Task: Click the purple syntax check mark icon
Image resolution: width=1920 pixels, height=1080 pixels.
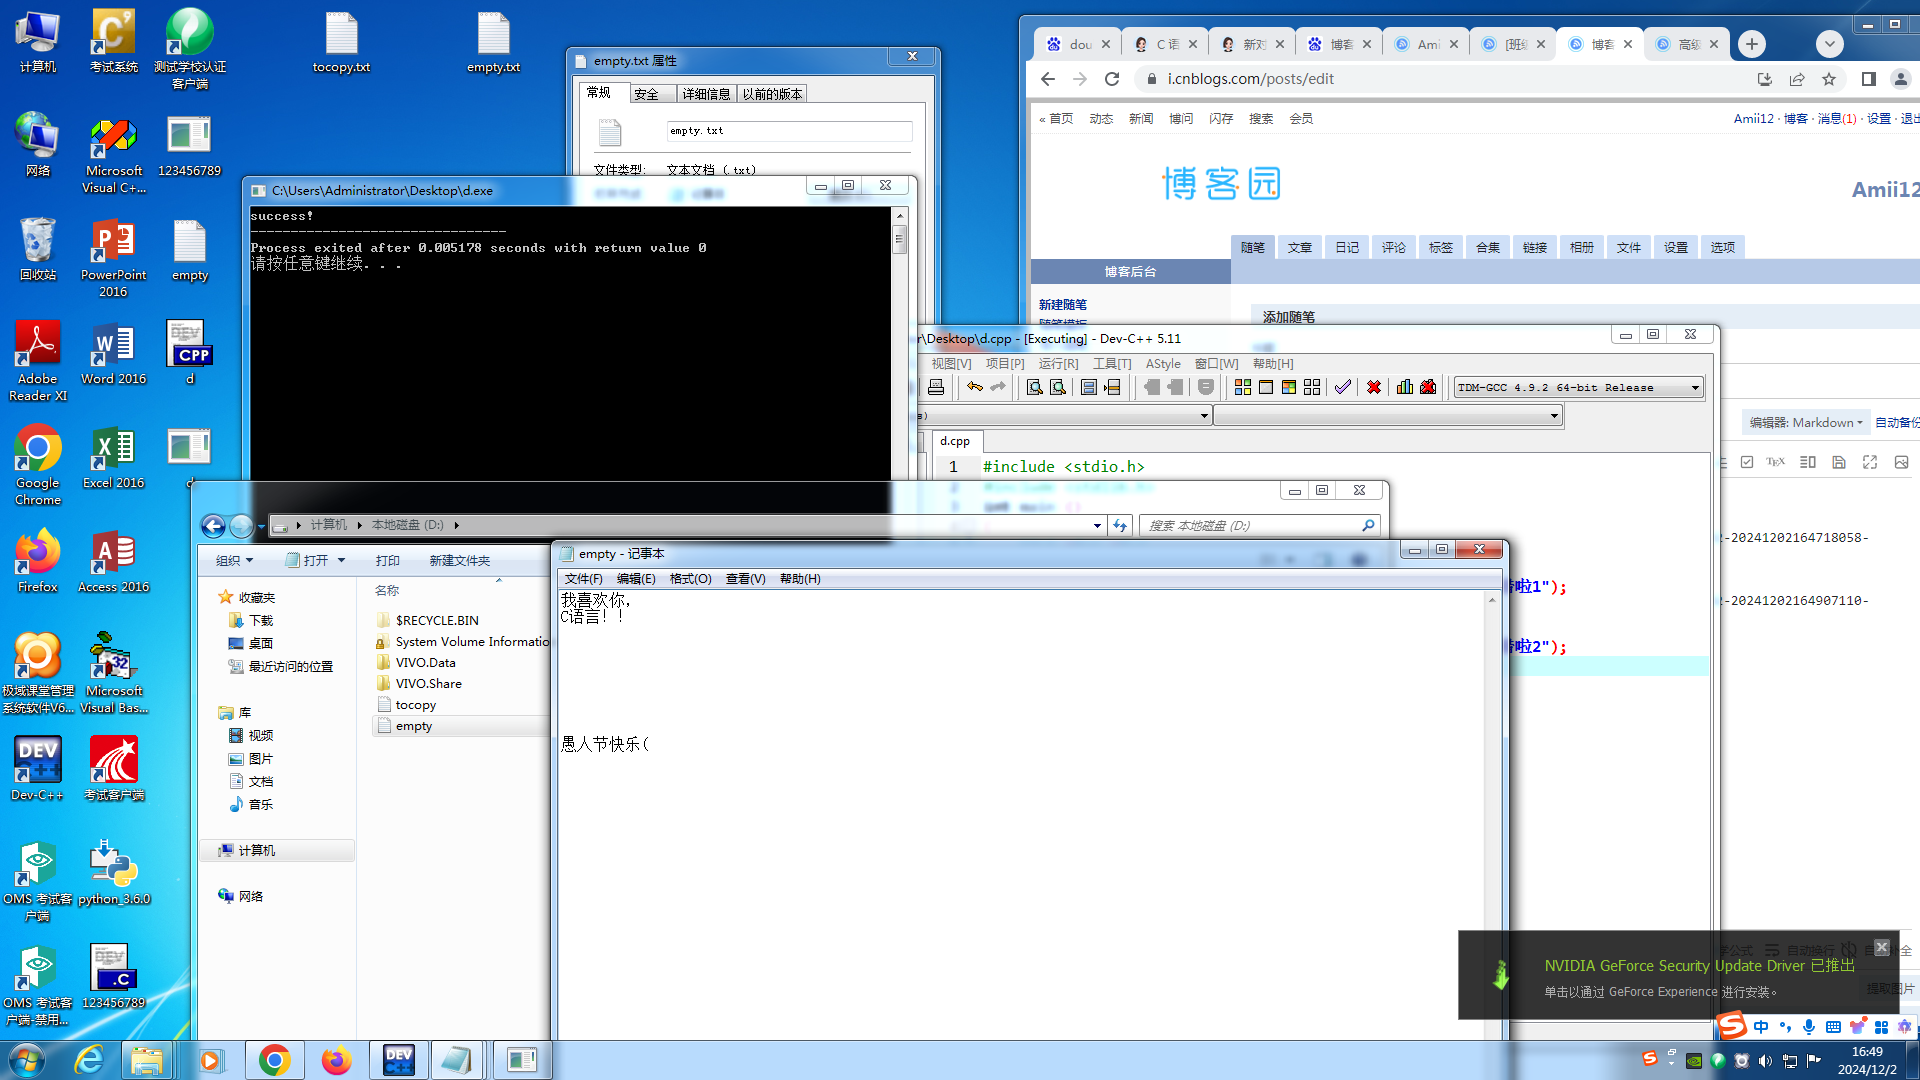Action: [x=1342, y=387]
